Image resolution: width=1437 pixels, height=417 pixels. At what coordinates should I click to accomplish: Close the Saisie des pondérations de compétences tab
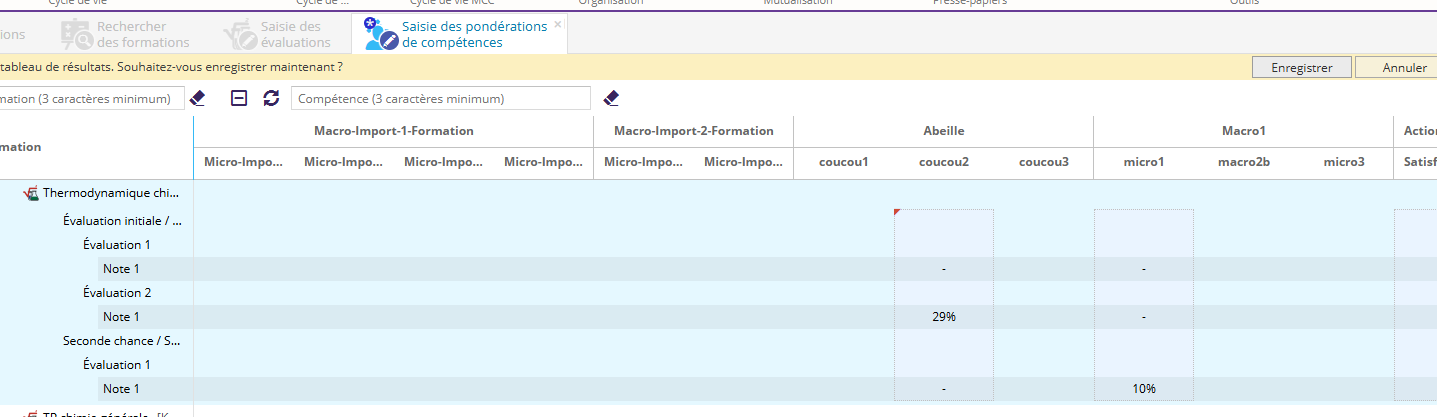[x=558, y=24]
